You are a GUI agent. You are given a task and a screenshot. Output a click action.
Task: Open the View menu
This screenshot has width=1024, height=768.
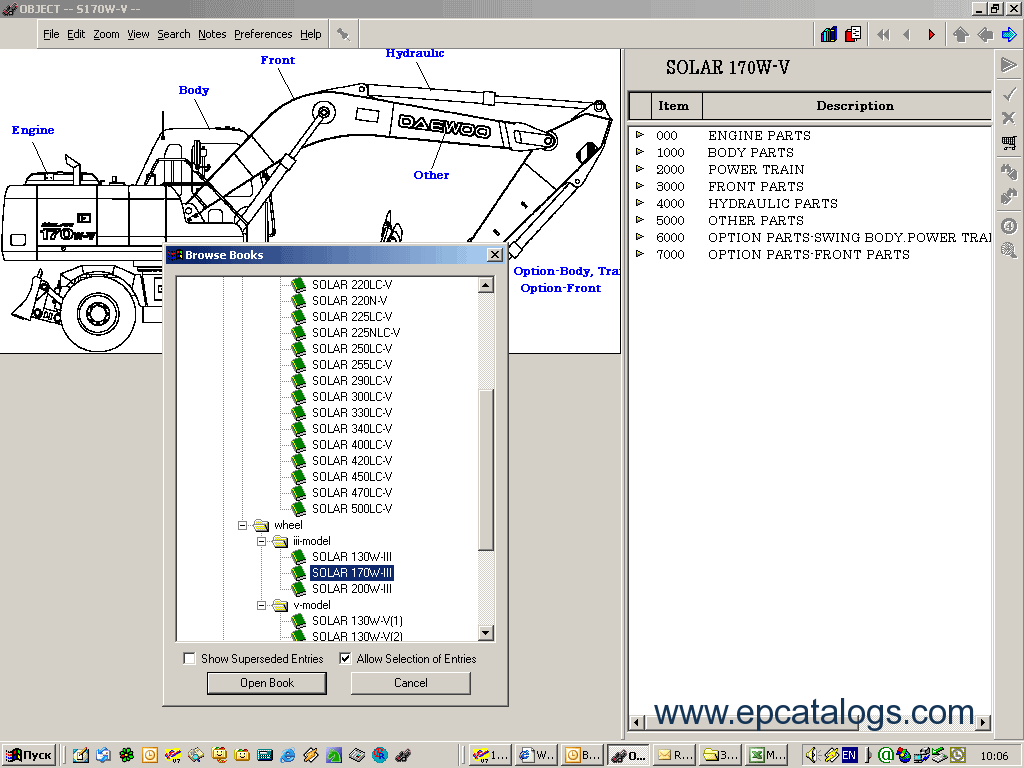[138, 34]
